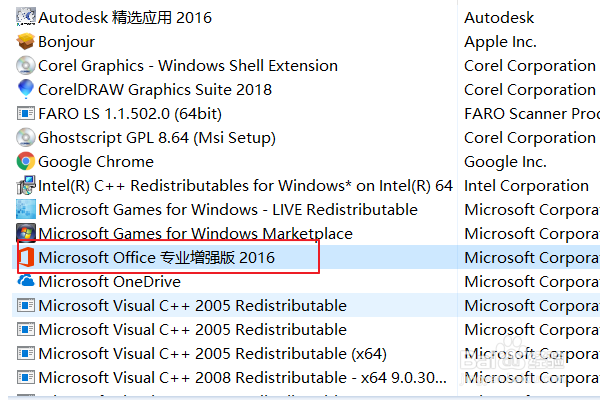This screenshot has width=600, height=400.
Task: Click the Google Chrome icon
Action: 26,161
